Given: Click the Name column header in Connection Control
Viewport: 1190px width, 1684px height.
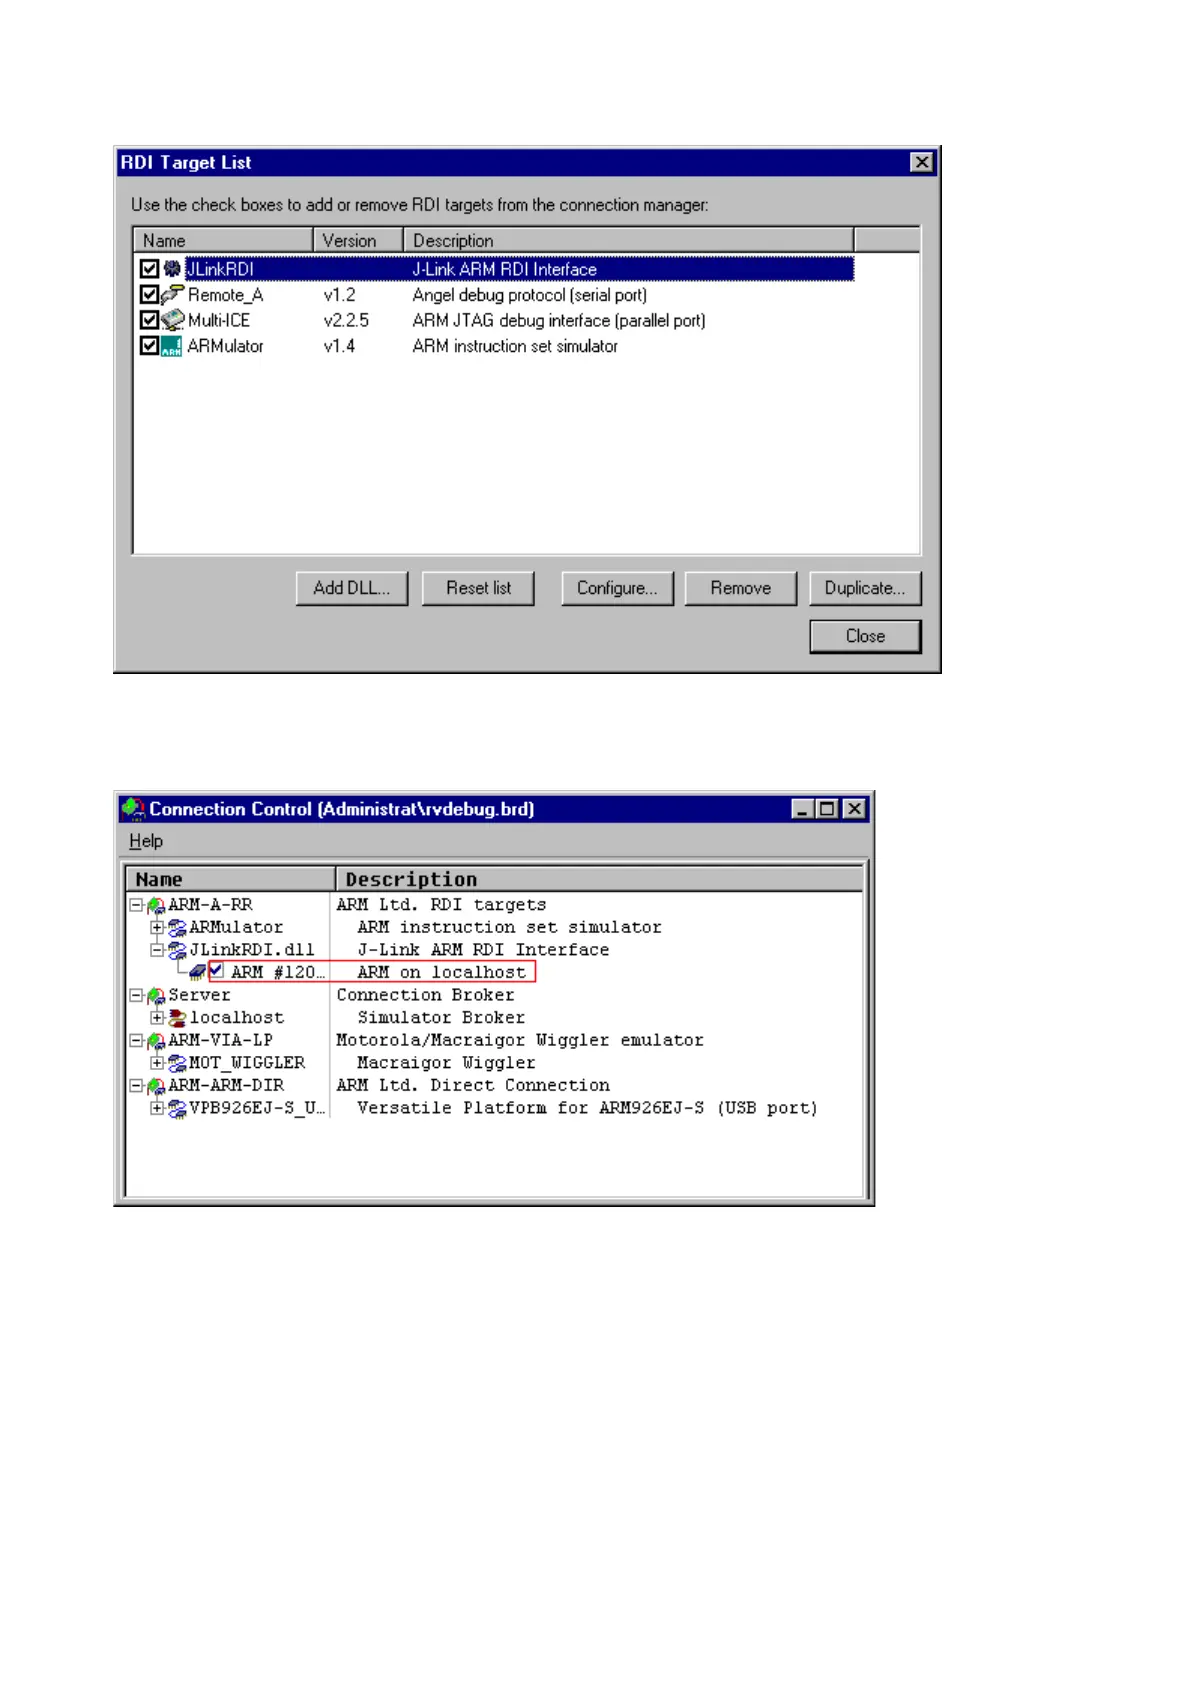Looking at the screenshot, I should (230, 879).
